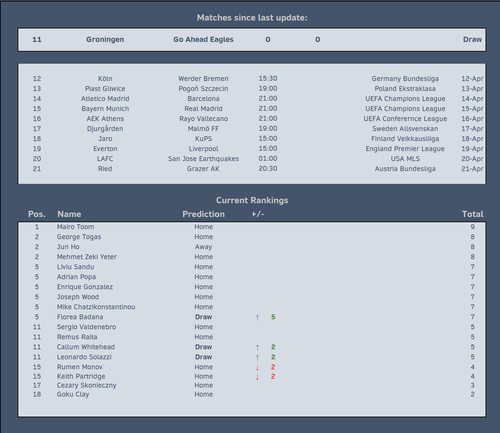Screen dimensions: 500x433
Task: Click UEFA Conferernce League label
Action: click(x=405, y=119)
